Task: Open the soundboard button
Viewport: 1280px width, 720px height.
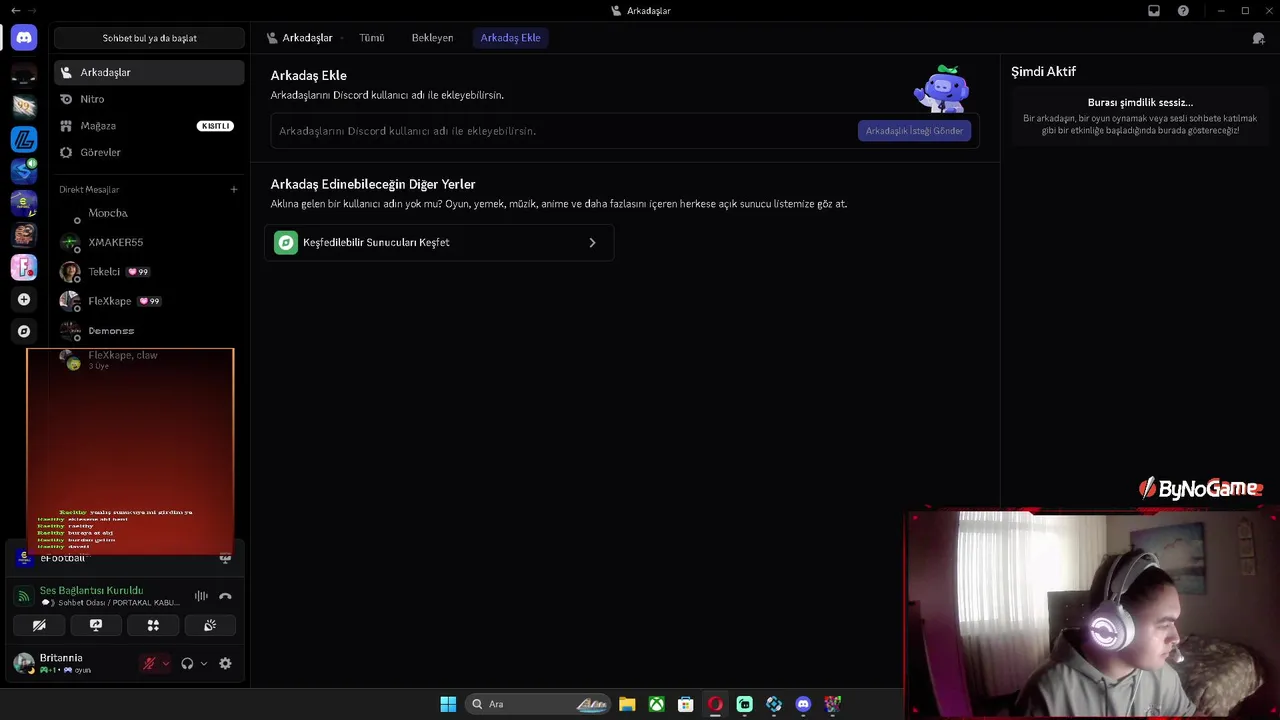Action: 210,625
